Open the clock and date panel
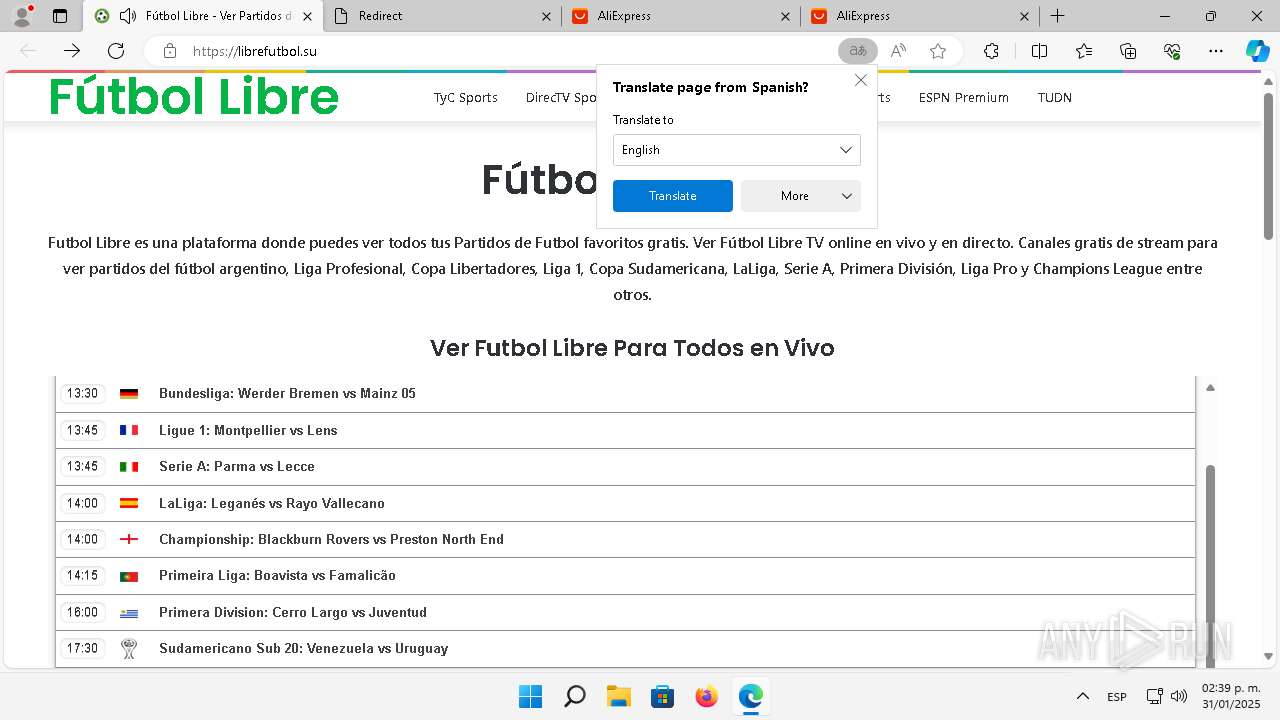Screen dimensions: 1280x720 click(x=1230, y=696)
